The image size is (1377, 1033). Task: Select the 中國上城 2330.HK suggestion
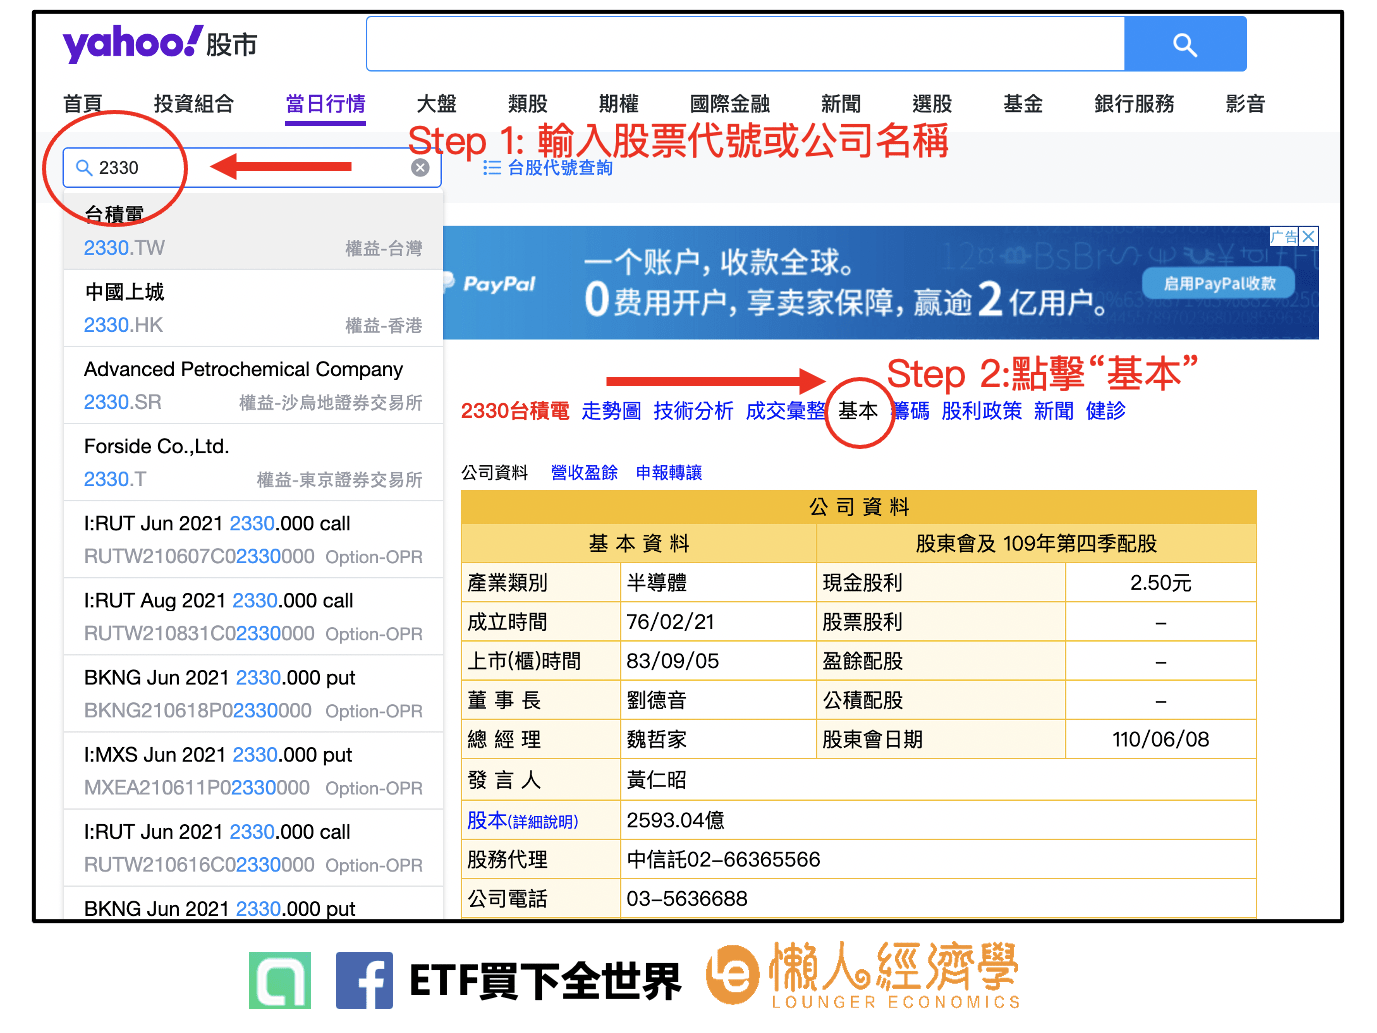point(253,308)
